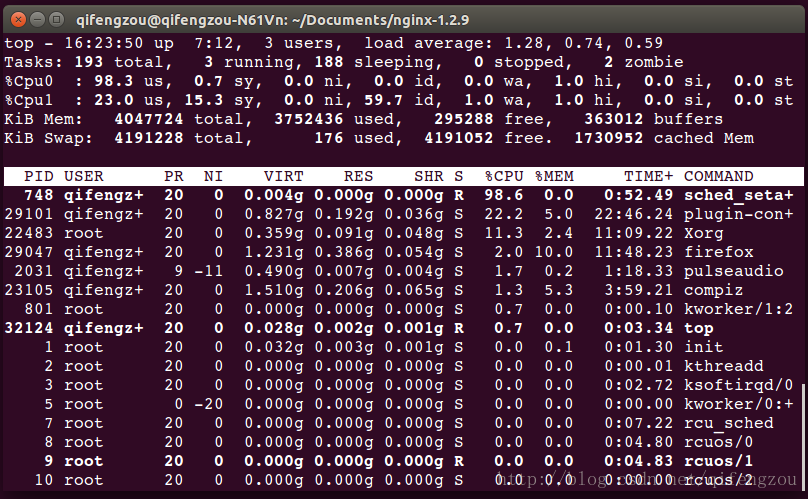Screen dimensions: 808x499
Task: Click PID 22483
Action: (29, 234)
